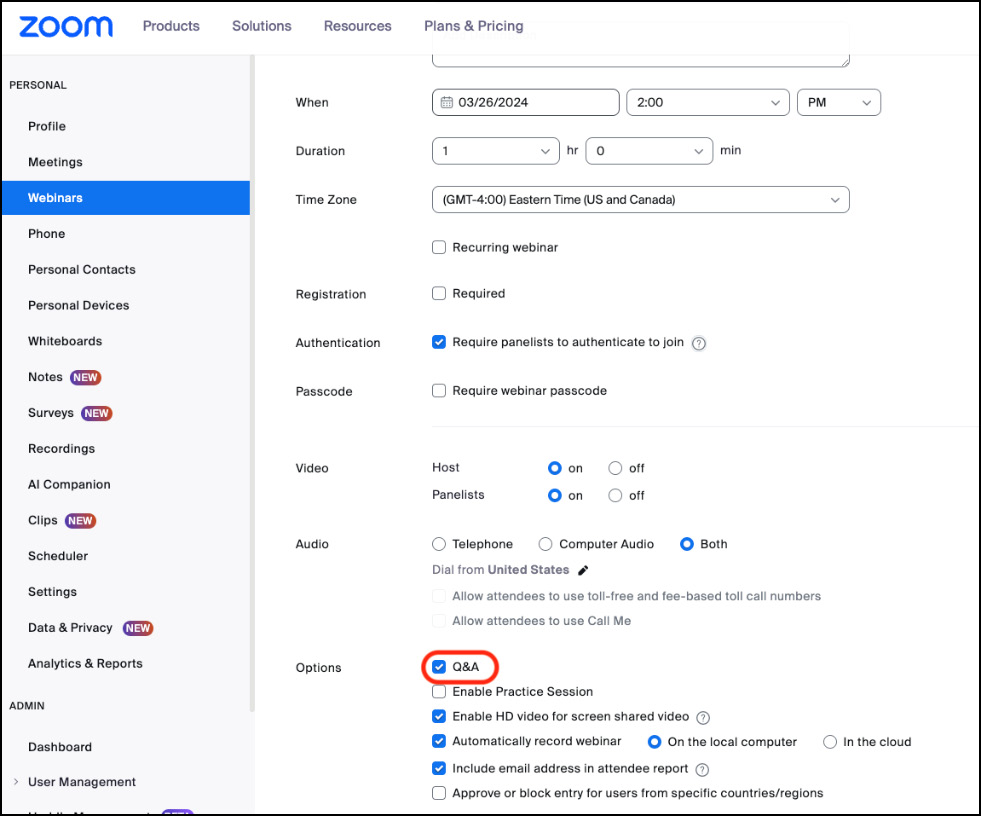This screenshot has width=981, height=816.
Task: Click the date field 03/26/2024
Action: click(526, 103)
